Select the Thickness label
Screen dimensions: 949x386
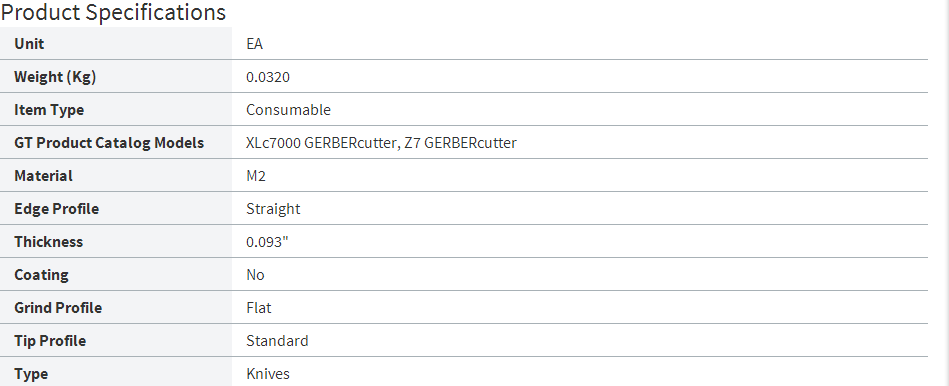coord(48,241)
